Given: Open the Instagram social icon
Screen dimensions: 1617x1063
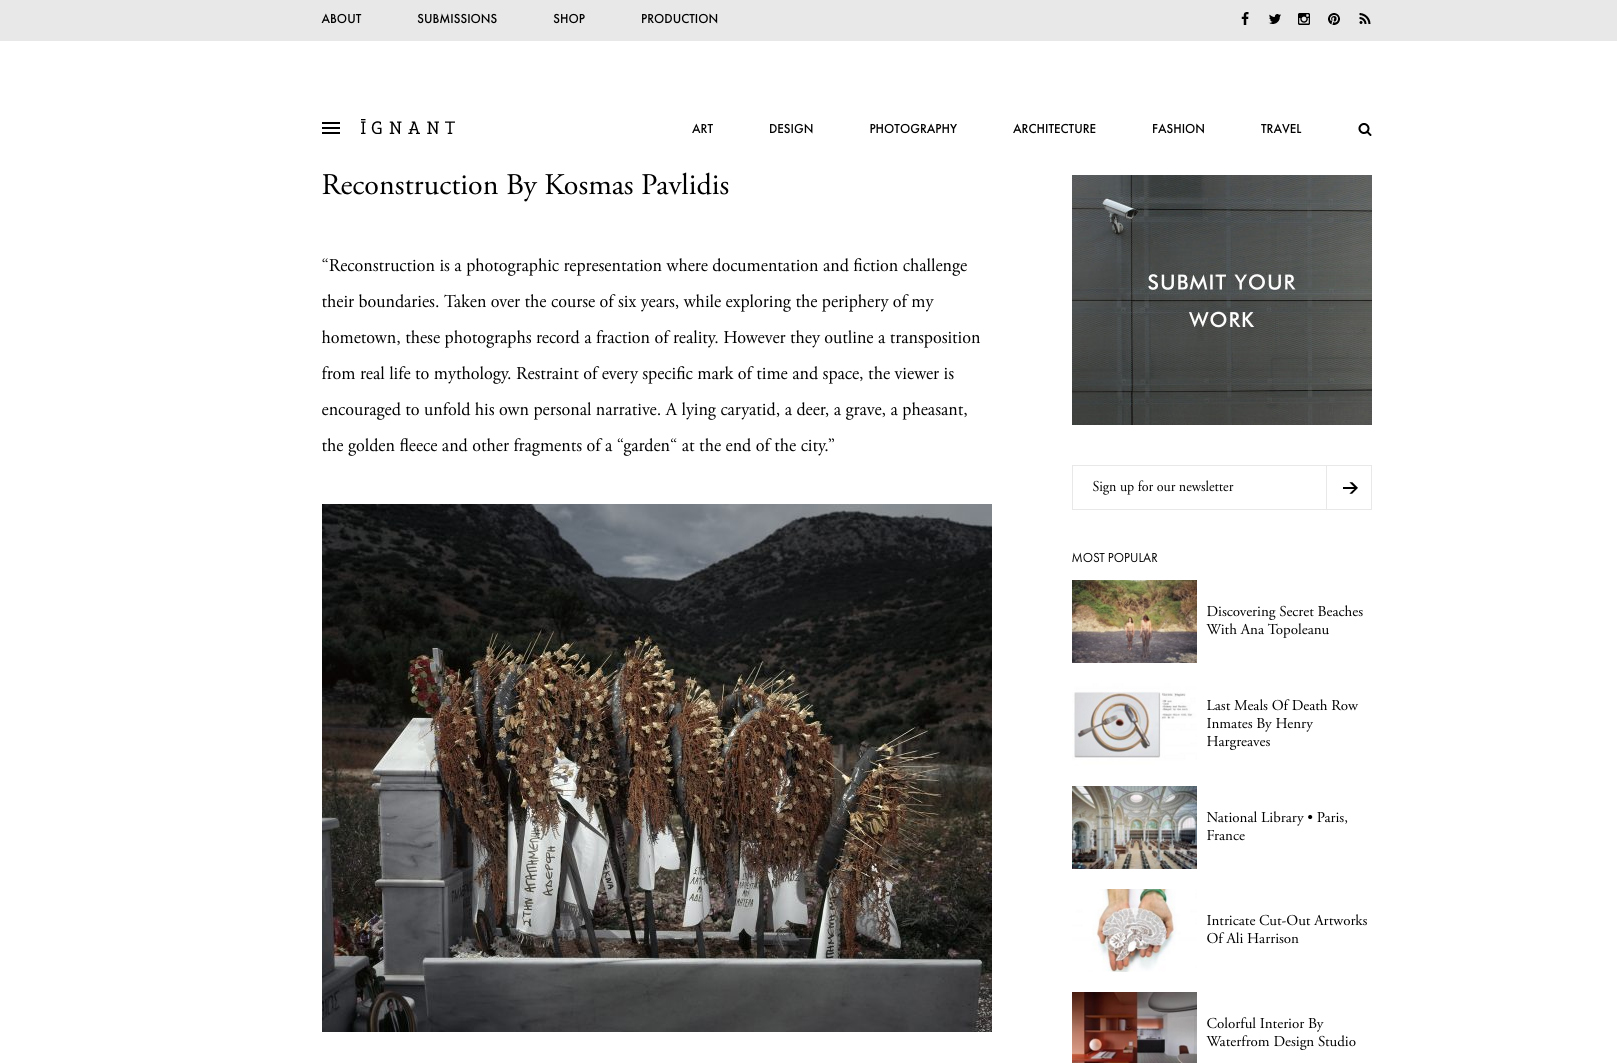Looking at the screenshot, I should point(1304,19).
